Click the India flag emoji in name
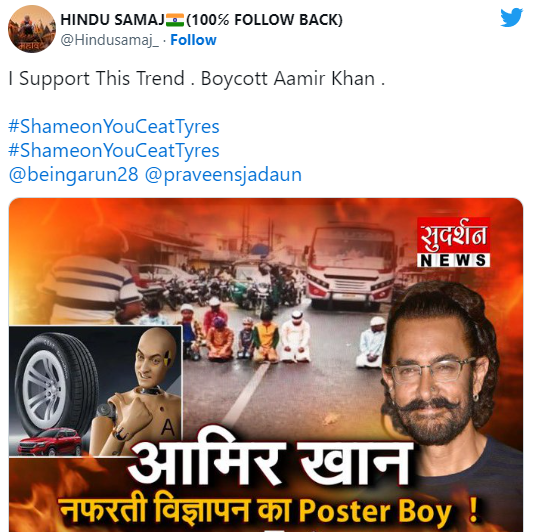This screenshot has width=536, height=532. point(175,20)
